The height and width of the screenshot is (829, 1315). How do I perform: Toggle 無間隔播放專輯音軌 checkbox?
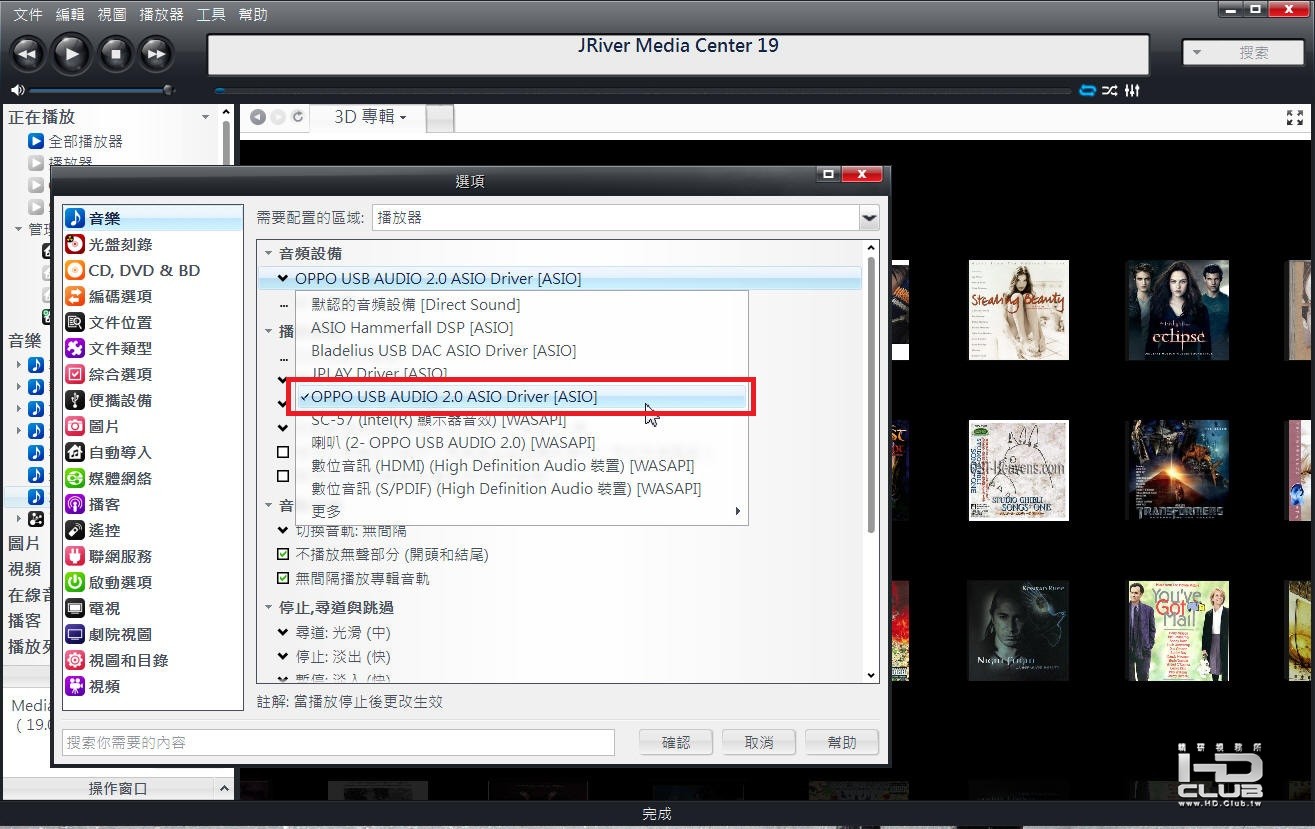click(x=283, y=578)
